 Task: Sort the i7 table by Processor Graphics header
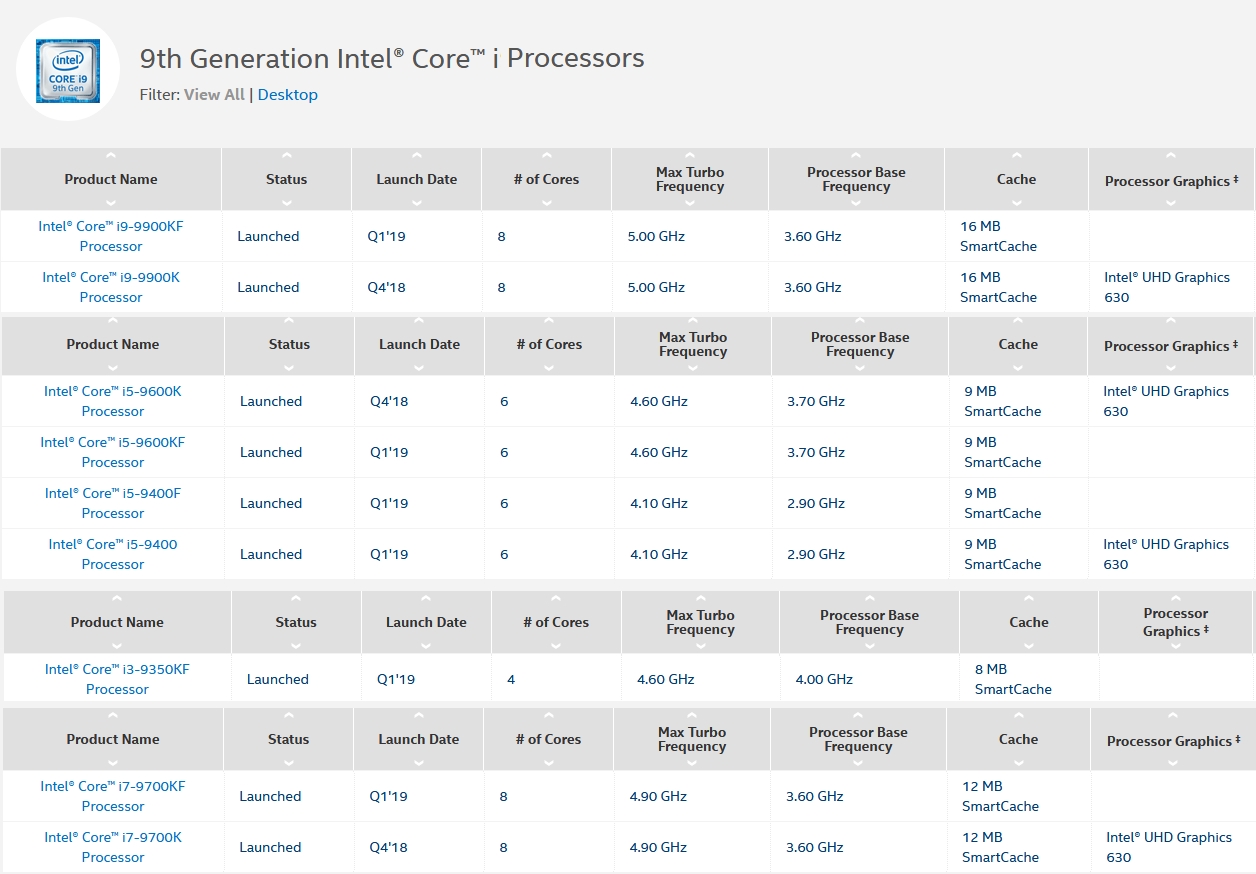tap(1174, 741)
